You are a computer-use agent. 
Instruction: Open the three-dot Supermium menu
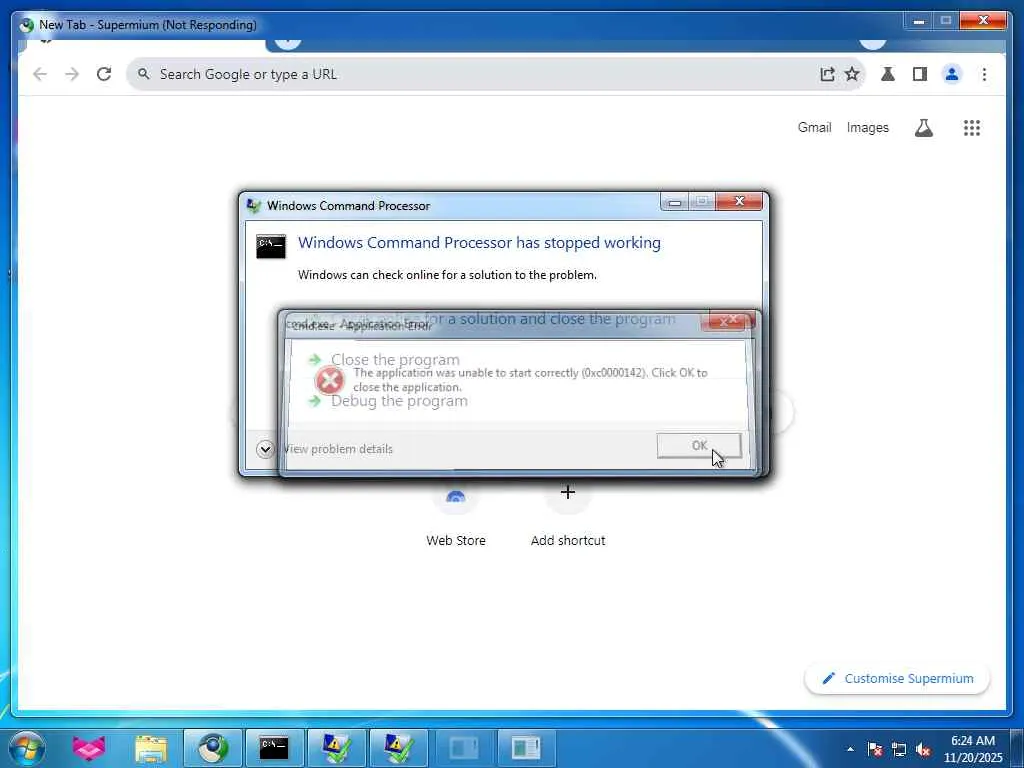[984, 74]
